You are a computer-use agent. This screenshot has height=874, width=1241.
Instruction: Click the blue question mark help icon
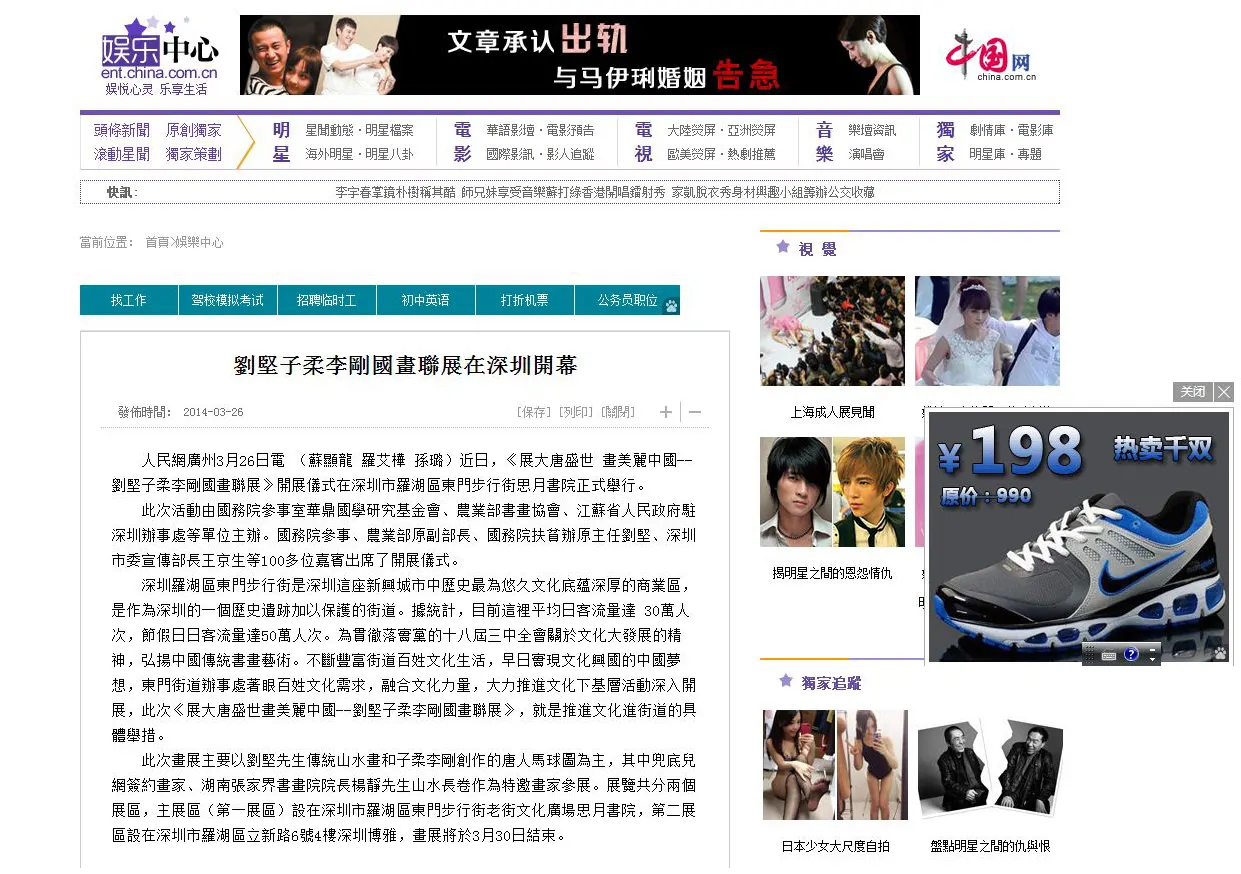click(1131, 654)
